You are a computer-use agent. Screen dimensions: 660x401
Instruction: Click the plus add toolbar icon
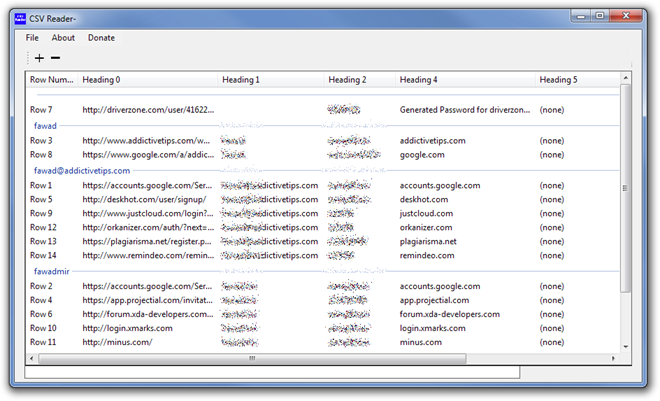point(39,58)
